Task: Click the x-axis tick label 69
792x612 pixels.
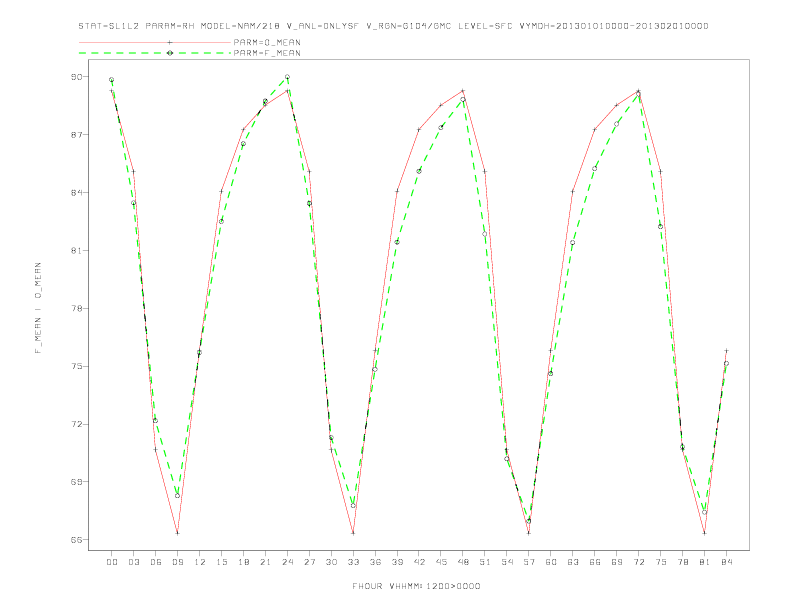Action: coord(617,562)
